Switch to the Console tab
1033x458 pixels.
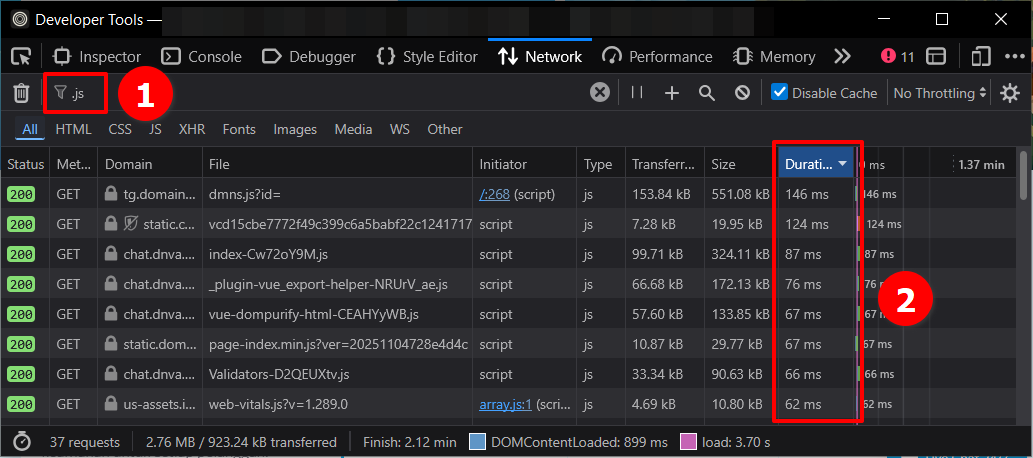[x=202, y=57]
